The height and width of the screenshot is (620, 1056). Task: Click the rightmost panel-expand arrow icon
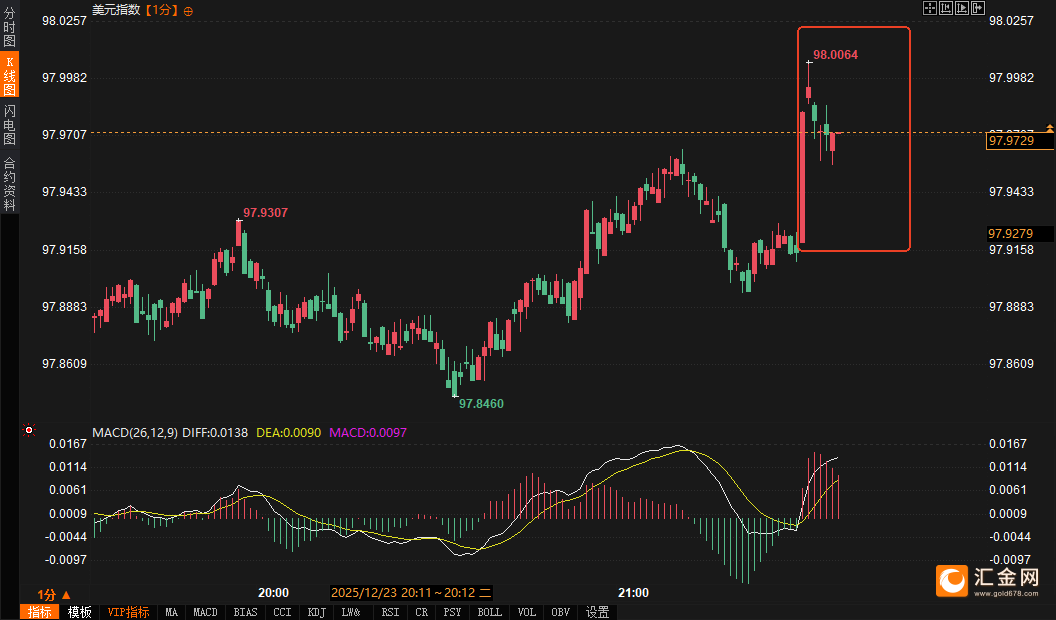click(x=978, y=9)
